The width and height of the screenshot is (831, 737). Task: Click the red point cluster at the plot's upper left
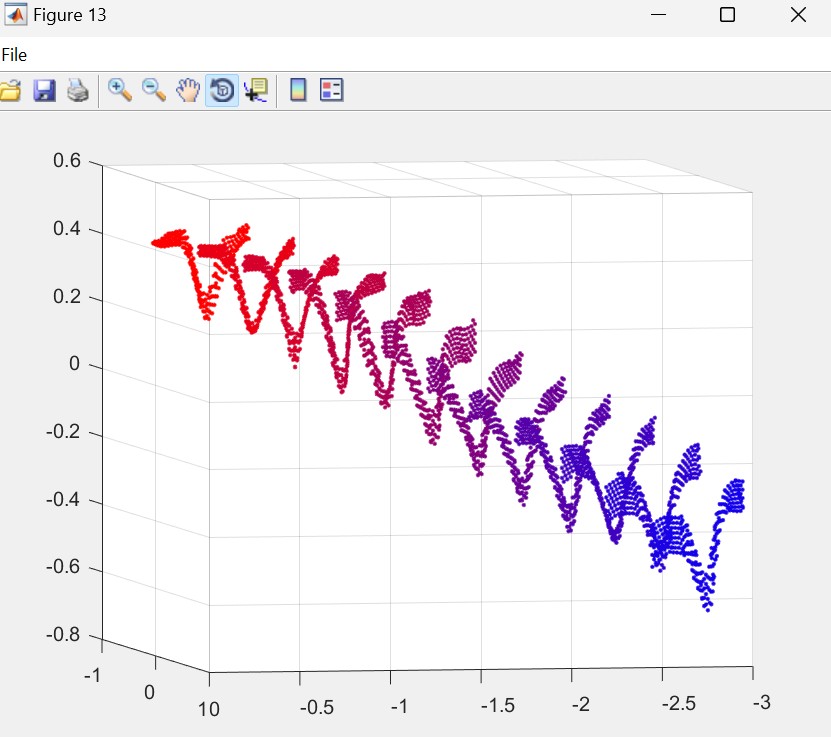click(170, 239)
